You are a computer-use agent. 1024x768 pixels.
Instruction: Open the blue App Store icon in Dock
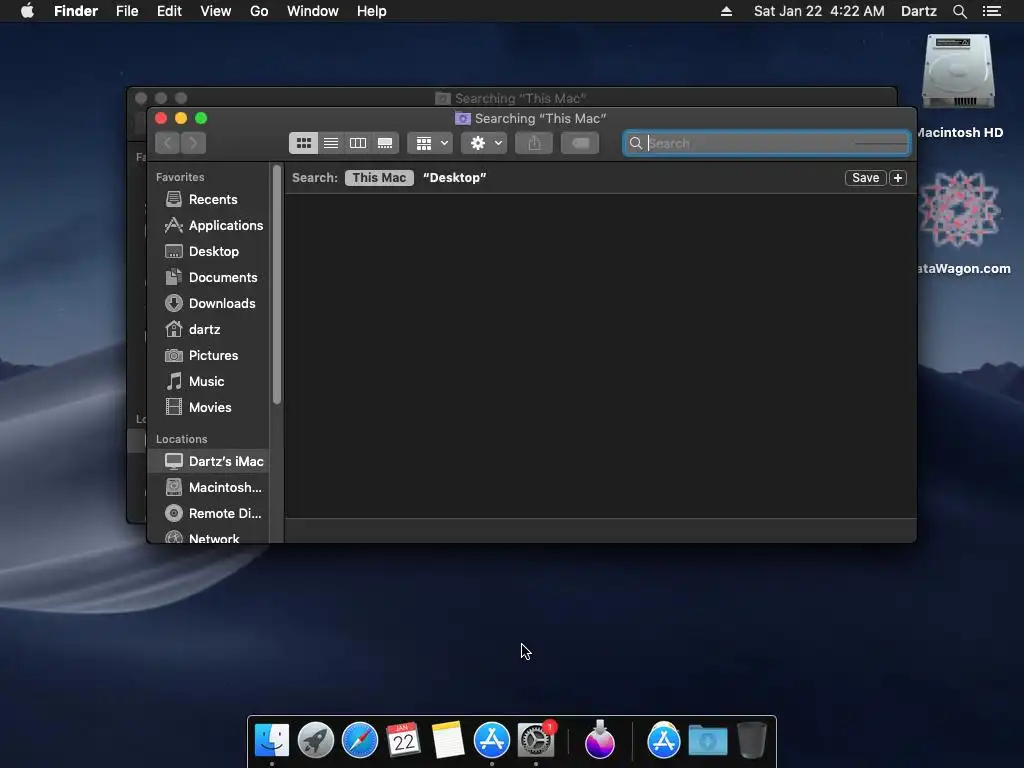pyautogui.click(x=491, y=740)
